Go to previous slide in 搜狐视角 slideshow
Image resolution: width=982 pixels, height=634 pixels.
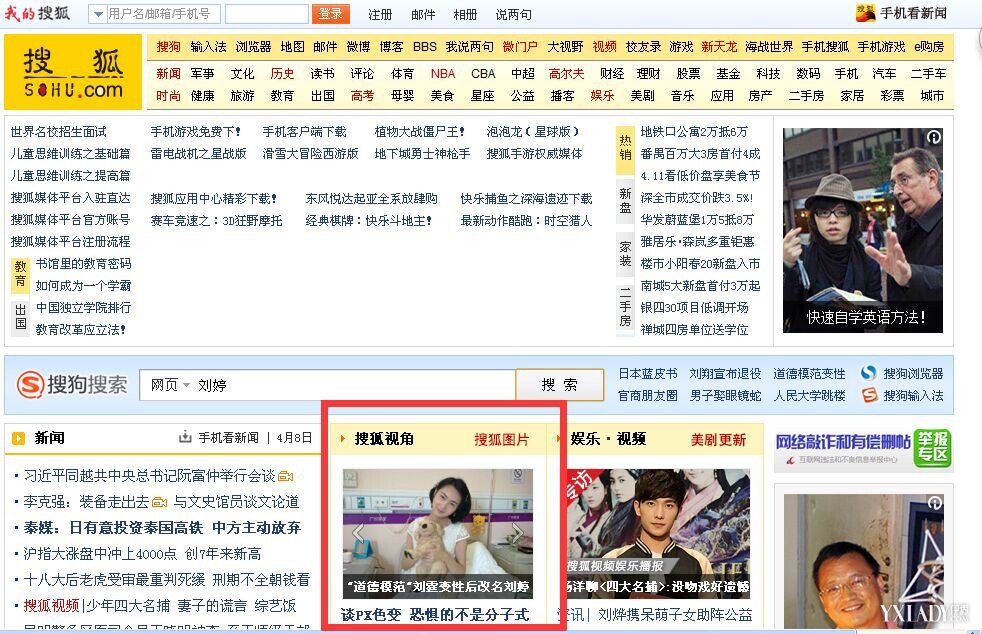[x=357, y=533]
